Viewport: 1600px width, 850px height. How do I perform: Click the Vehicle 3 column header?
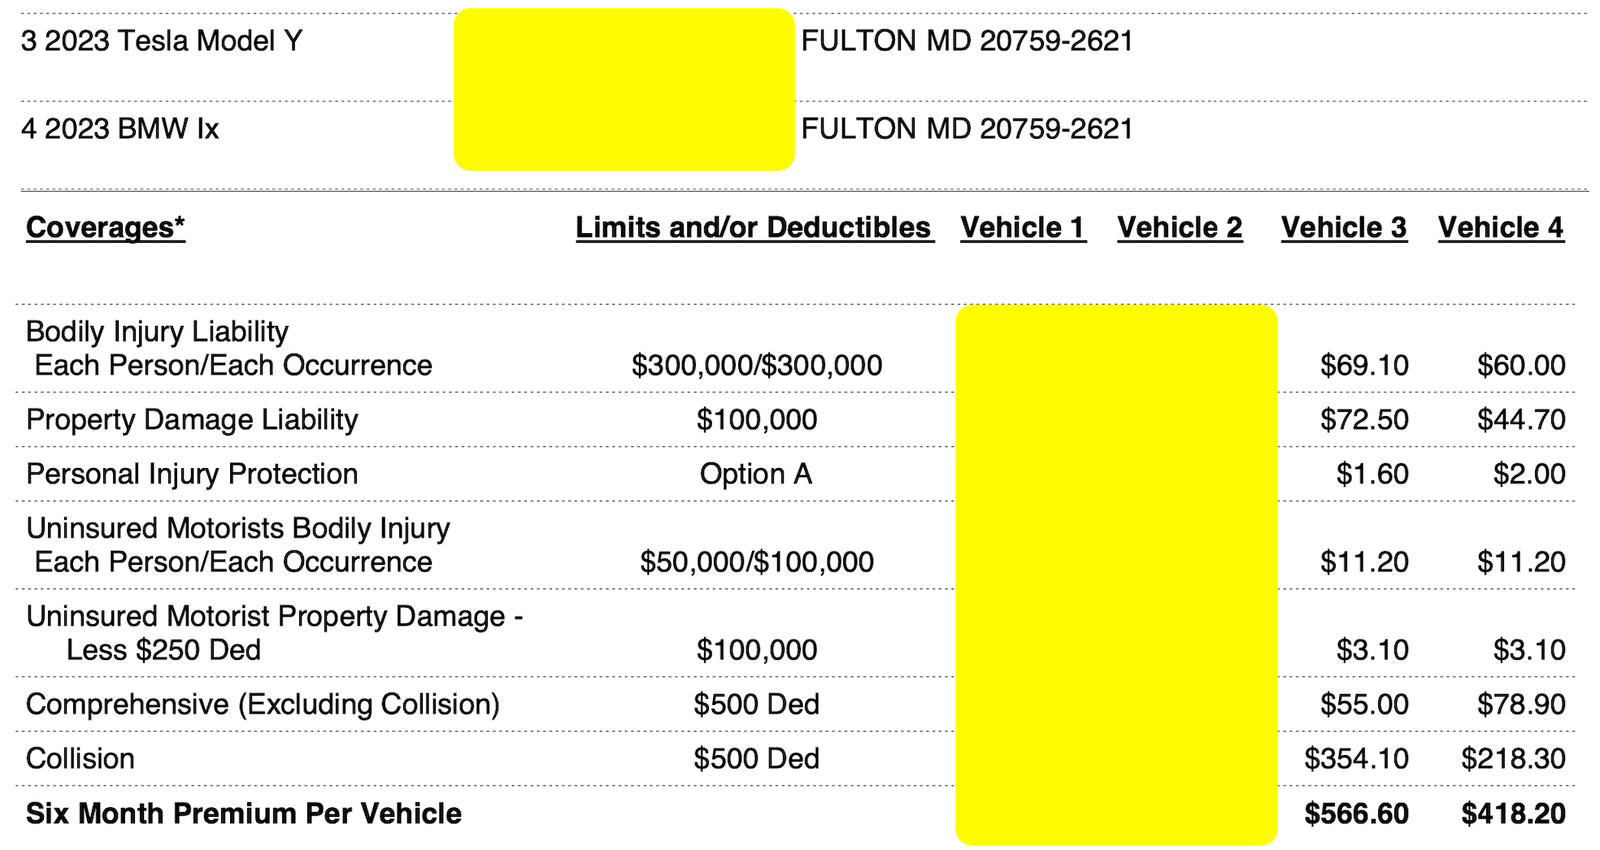(1343, 228)
